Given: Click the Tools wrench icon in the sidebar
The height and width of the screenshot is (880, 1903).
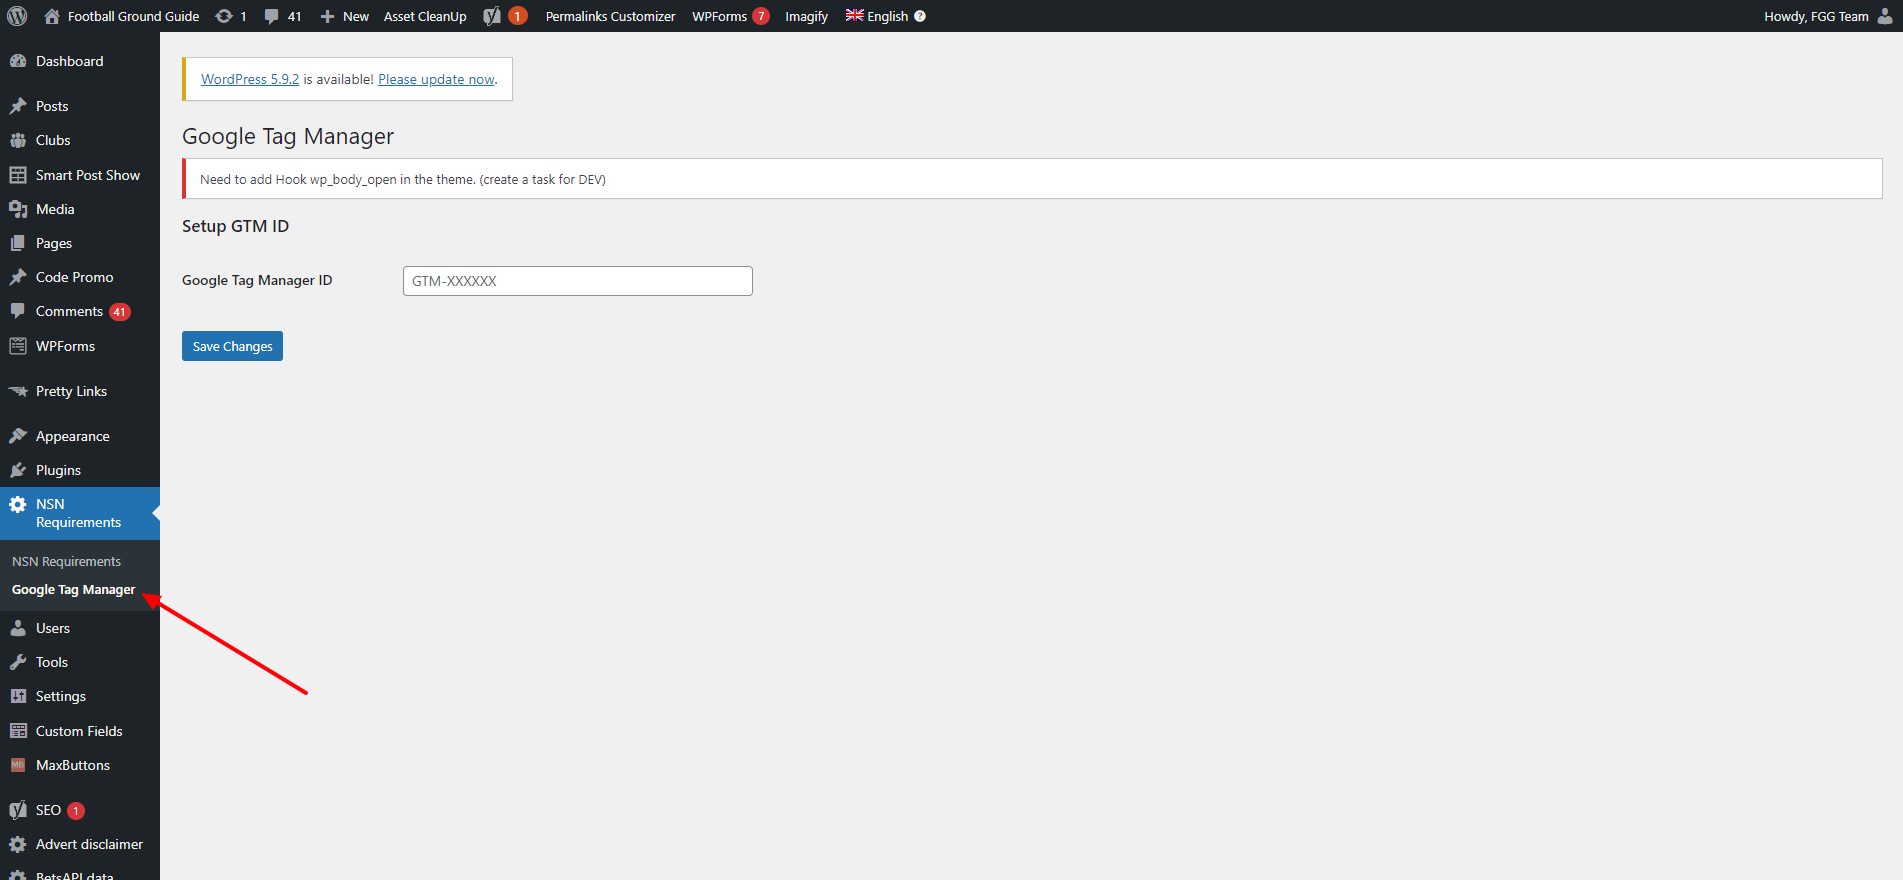Looking at the screenshot, I should pyautogui.click(x=18, y=662).
